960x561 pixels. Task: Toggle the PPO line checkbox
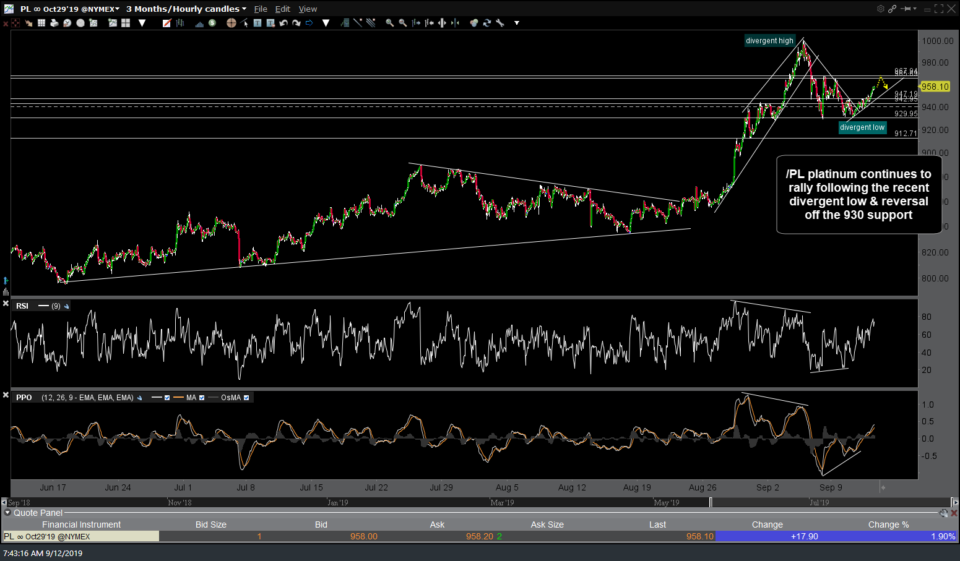(x=167, y=397)
